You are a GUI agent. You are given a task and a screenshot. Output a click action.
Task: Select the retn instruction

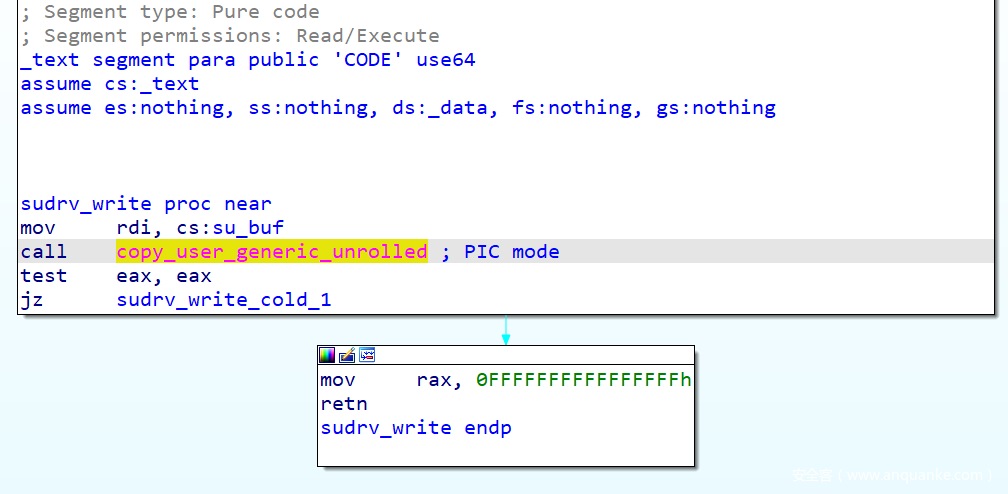coord(344,404)
